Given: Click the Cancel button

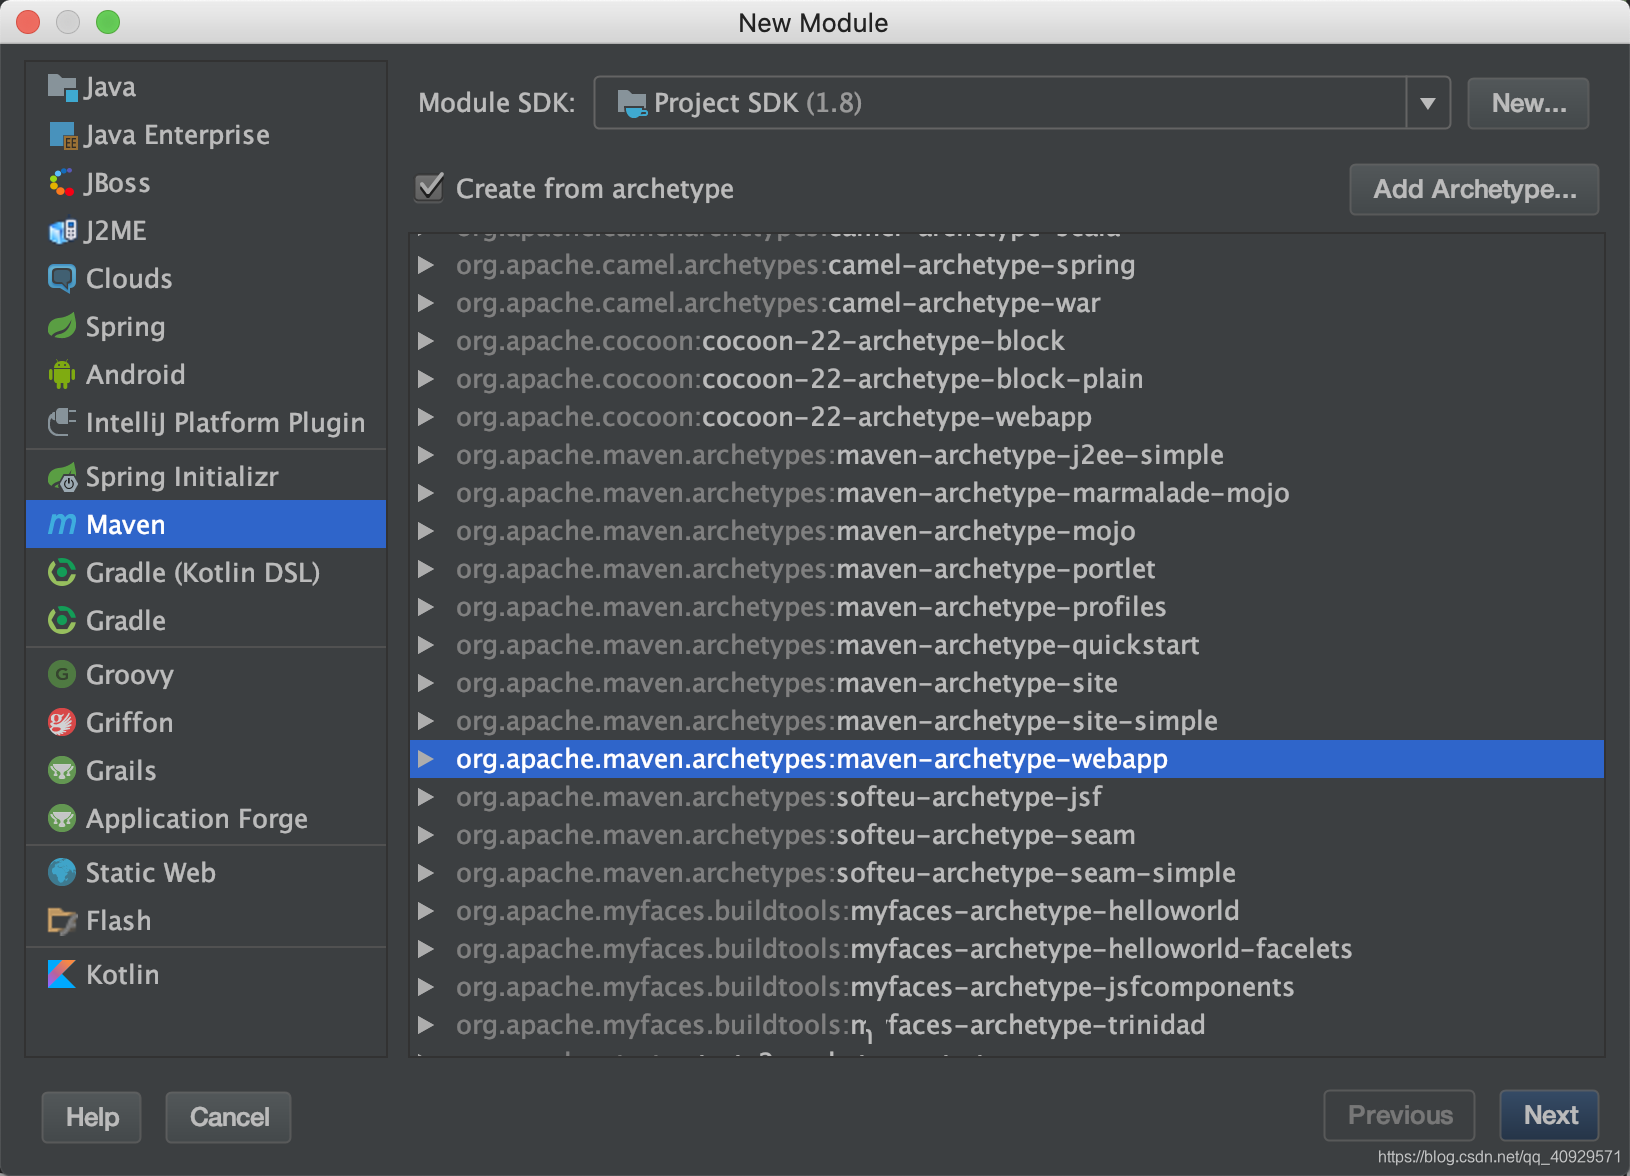Looking at the screenshot, I should click(229, 1117).
